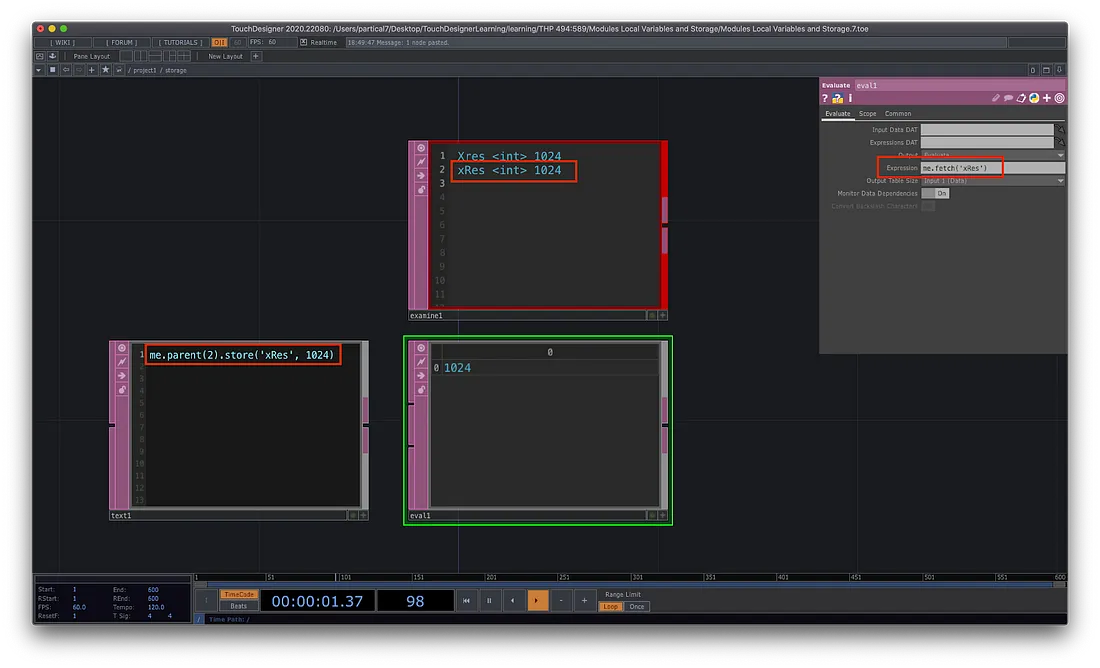
Task: Click the timeline marker at frame 301
Action: click(x=636, y=577)
